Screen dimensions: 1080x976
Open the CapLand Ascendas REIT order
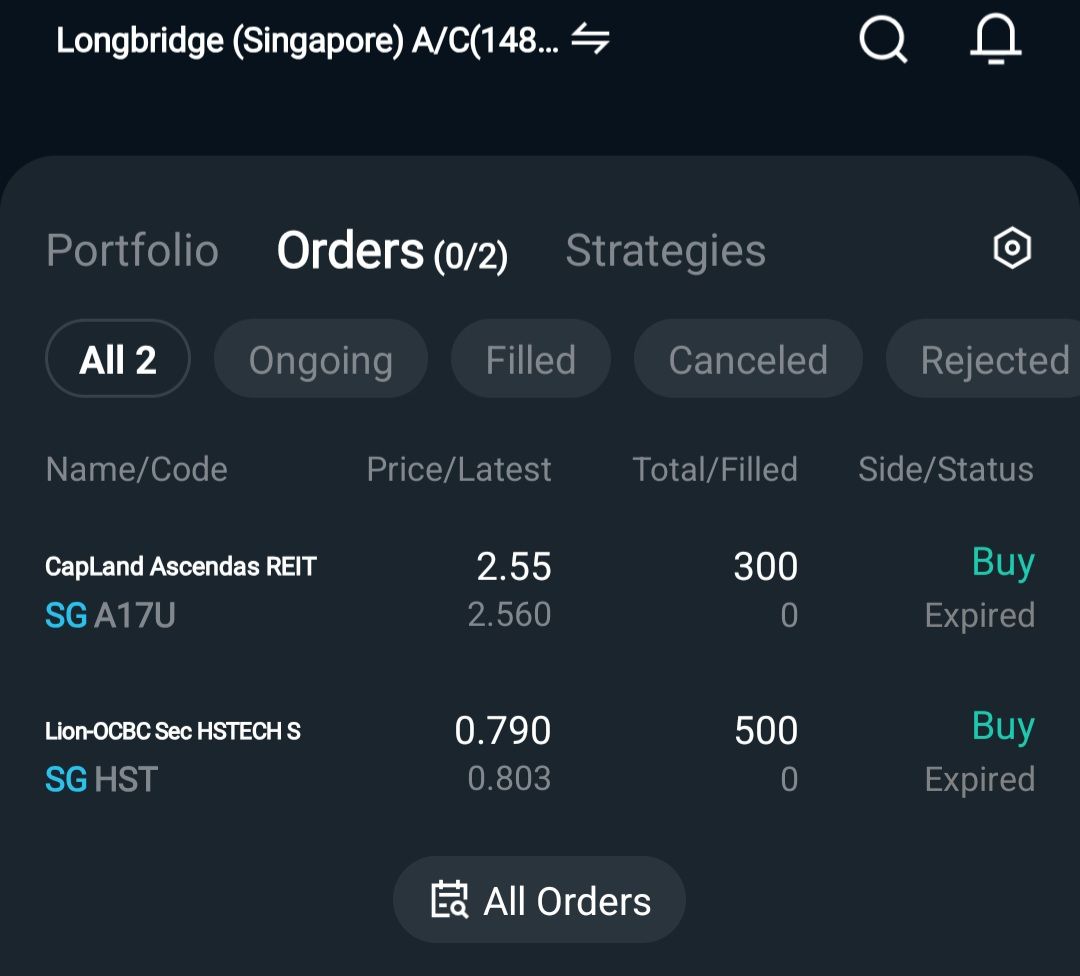tap(181, 567)
